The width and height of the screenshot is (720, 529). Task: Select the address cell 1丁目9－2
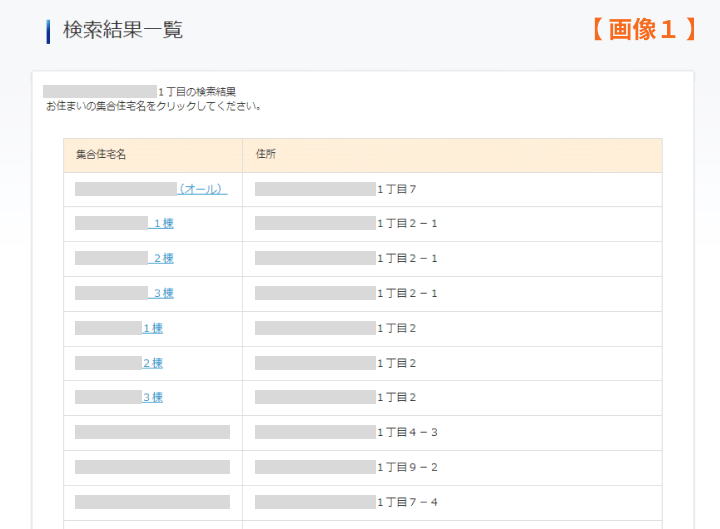pyautogui.click(x=452, y=467)
